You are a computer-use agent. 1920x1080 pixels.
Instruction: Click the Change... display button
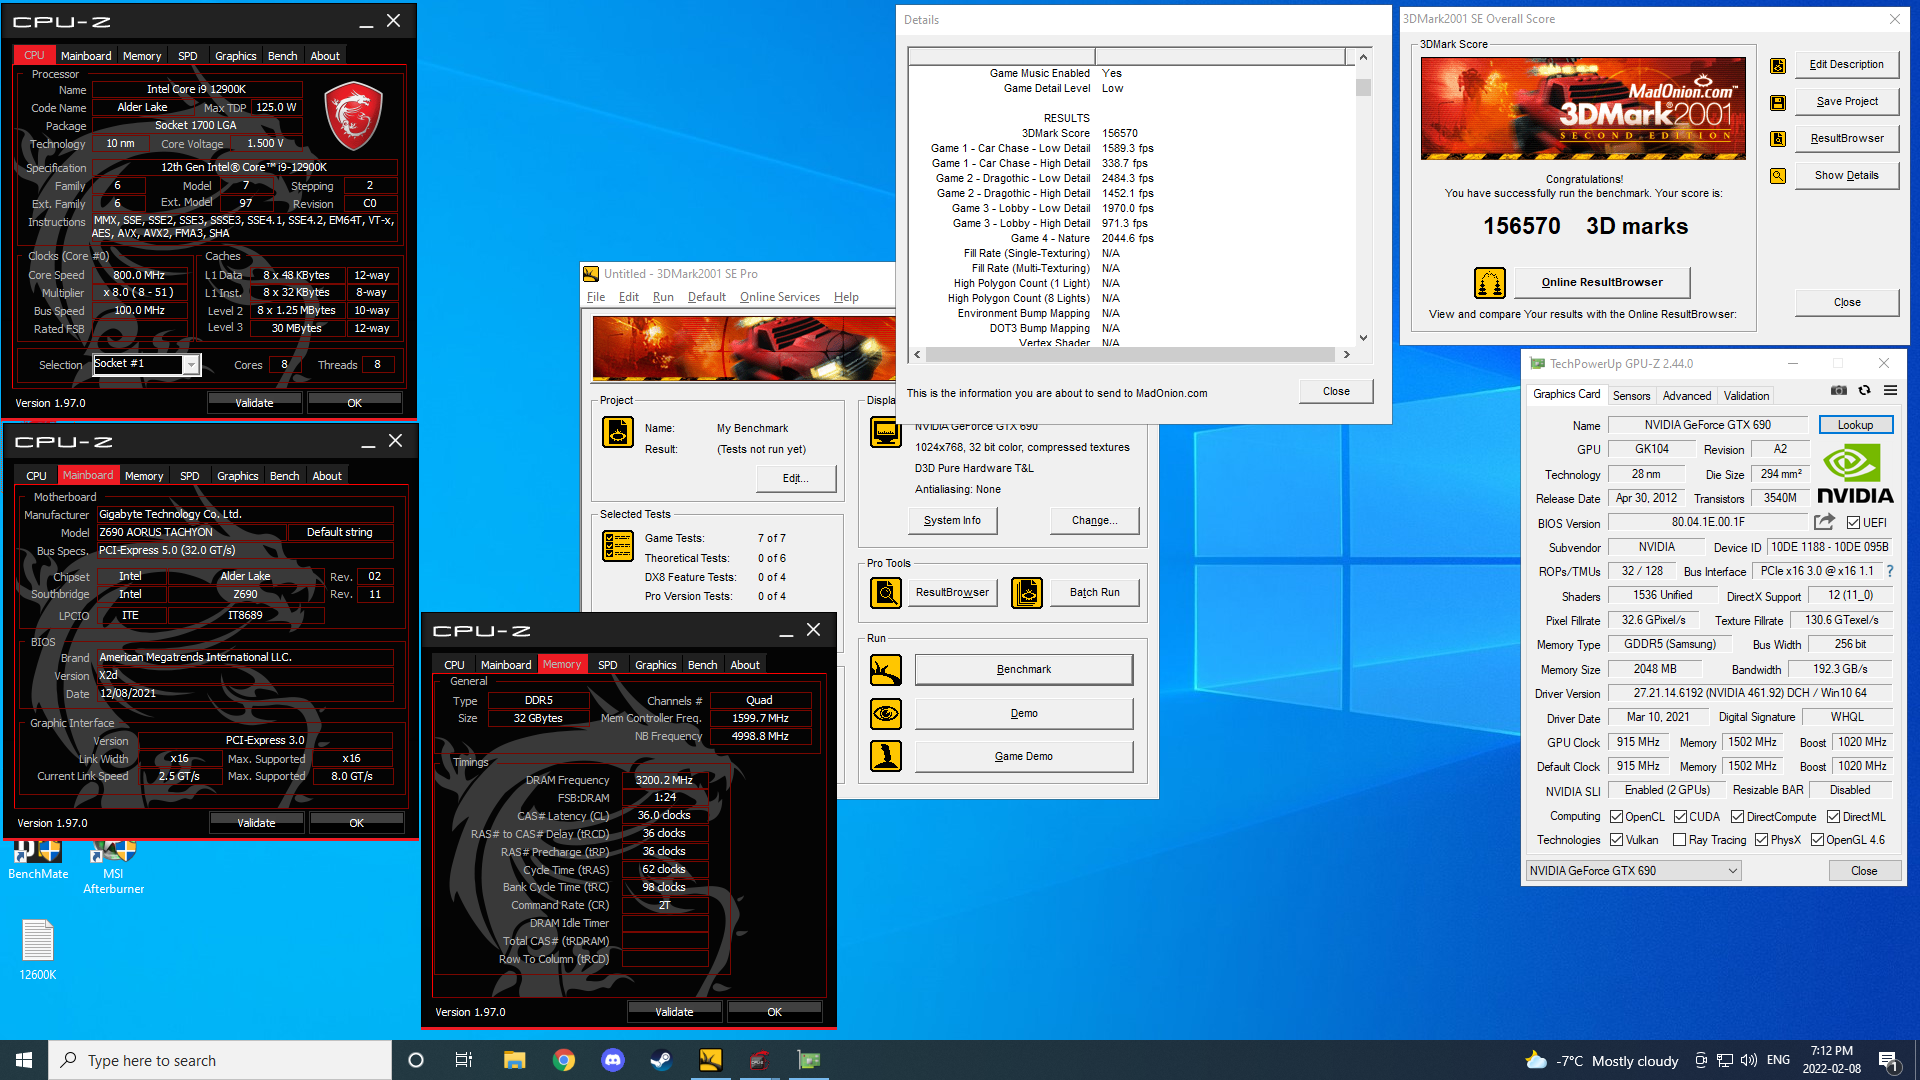1094,521
